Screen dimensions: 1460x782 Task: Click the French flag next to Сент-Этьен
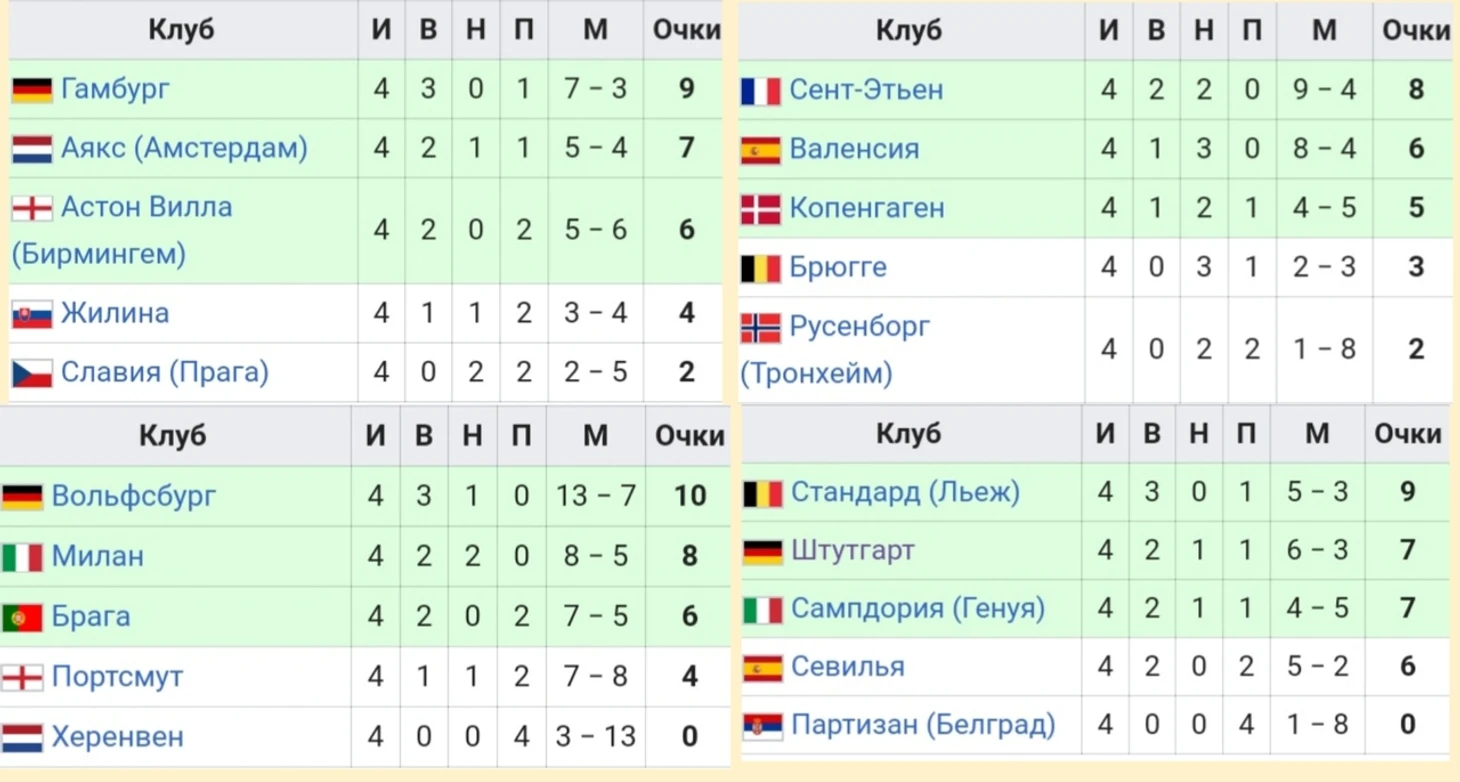click(760, 91)
